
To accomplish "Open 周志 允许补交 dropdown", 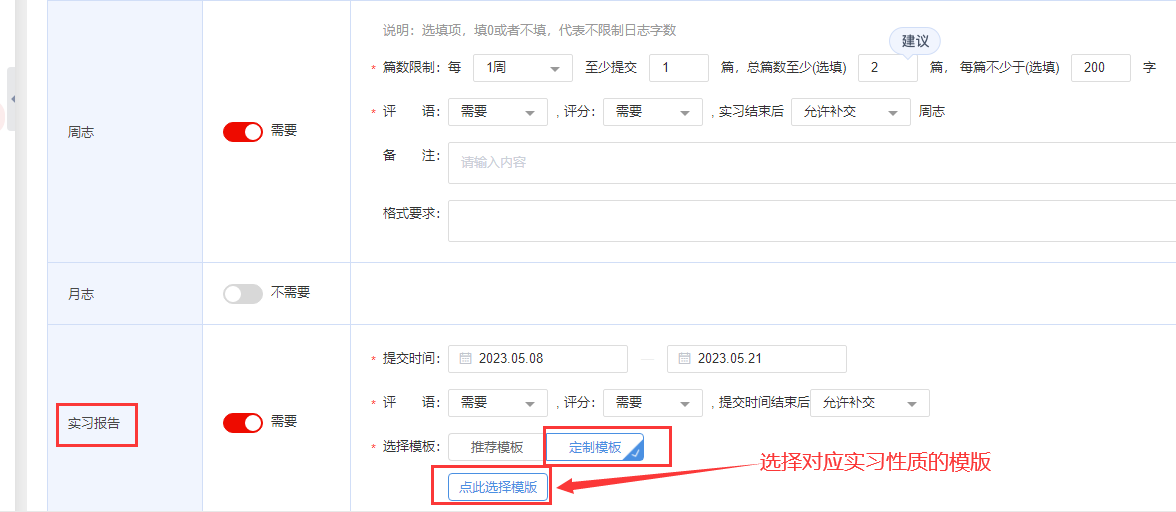I will tap(850, 112).
